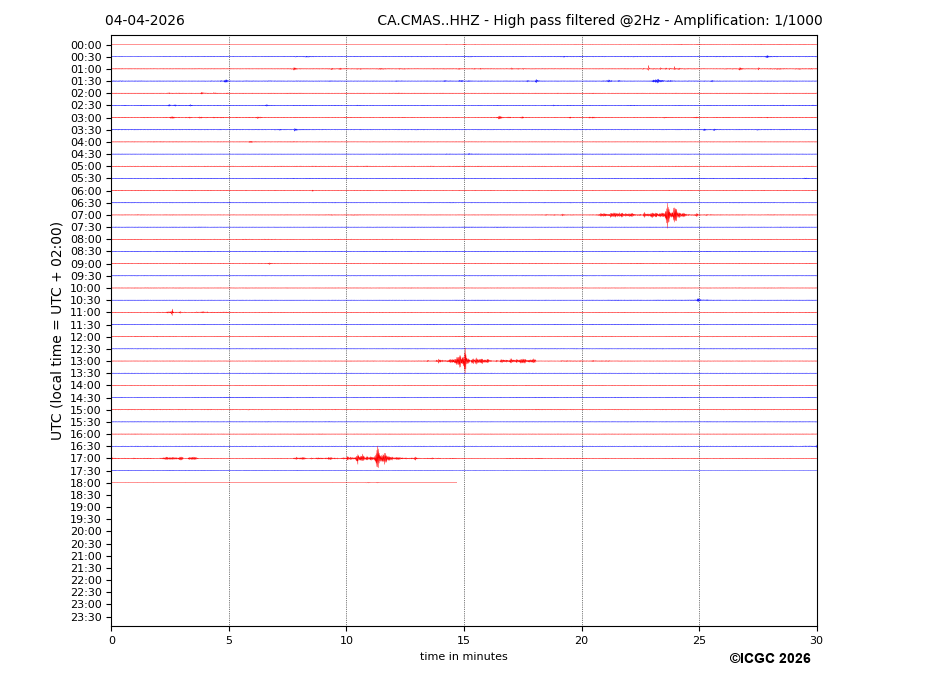
Task: Click the large seismic burst on 07:00 trace
Action: click(x=668, y=215)
